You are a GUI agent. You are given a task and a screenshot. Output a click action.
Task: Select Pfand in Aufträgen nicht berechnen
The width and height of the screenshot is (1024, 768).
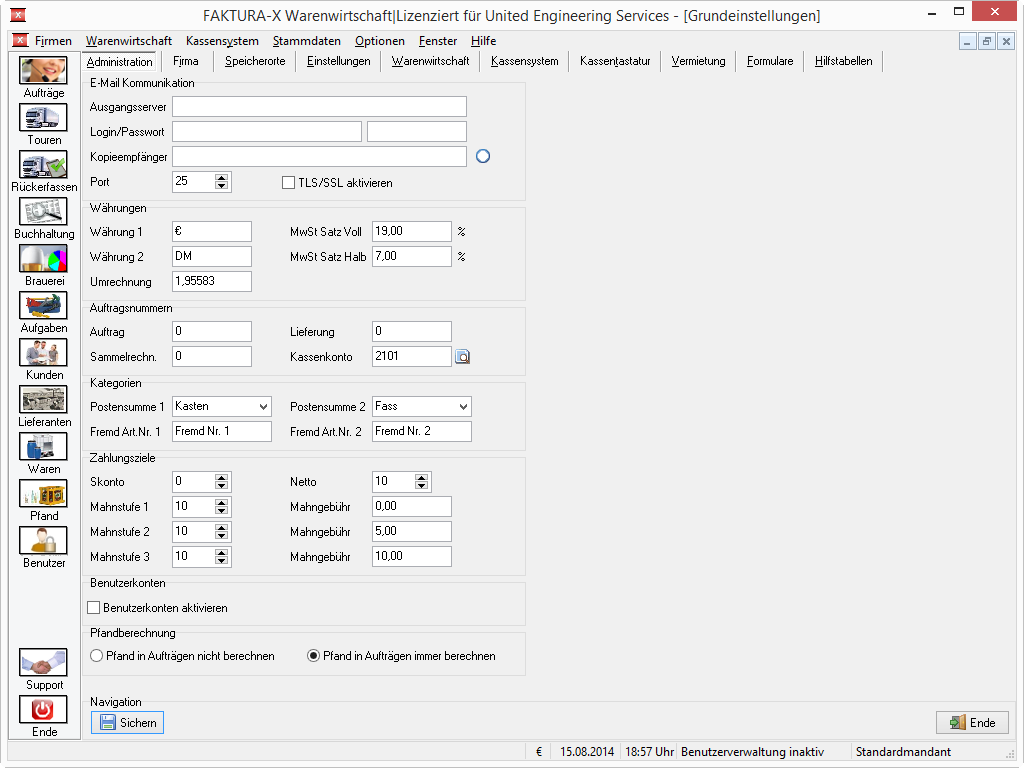coord(97,656)
